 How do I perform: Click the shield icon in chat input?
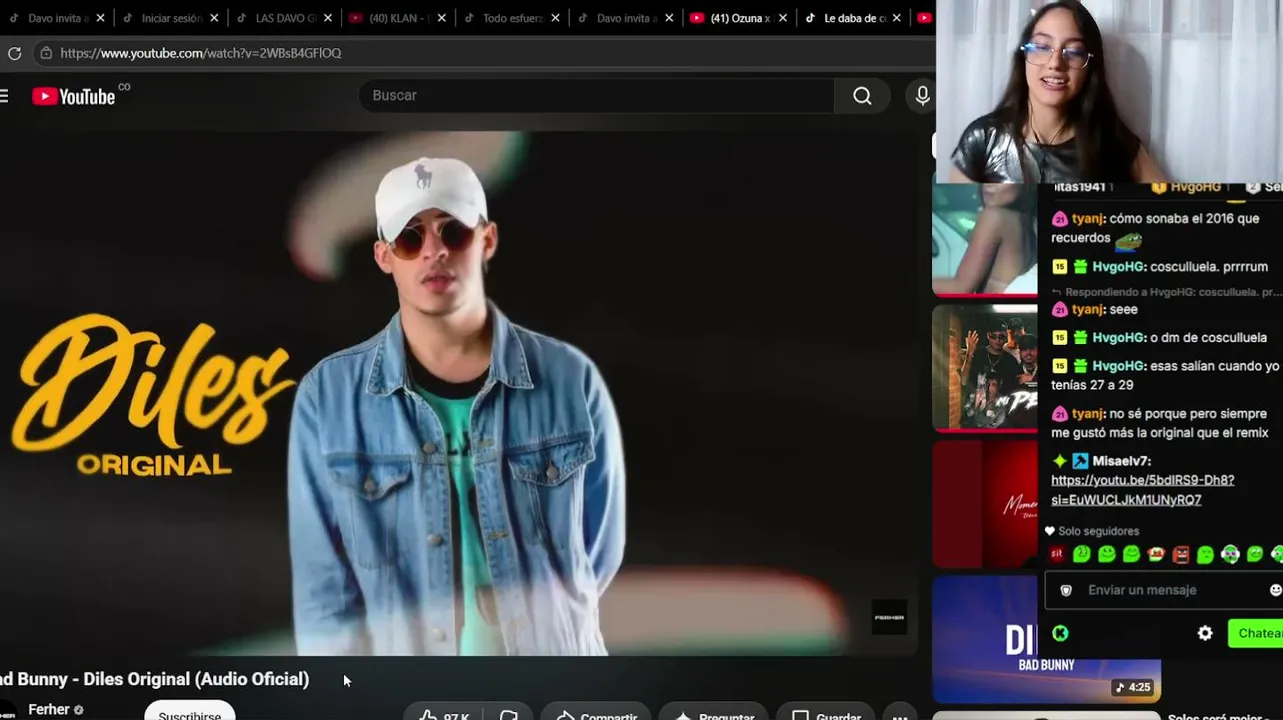(1066, 590)
